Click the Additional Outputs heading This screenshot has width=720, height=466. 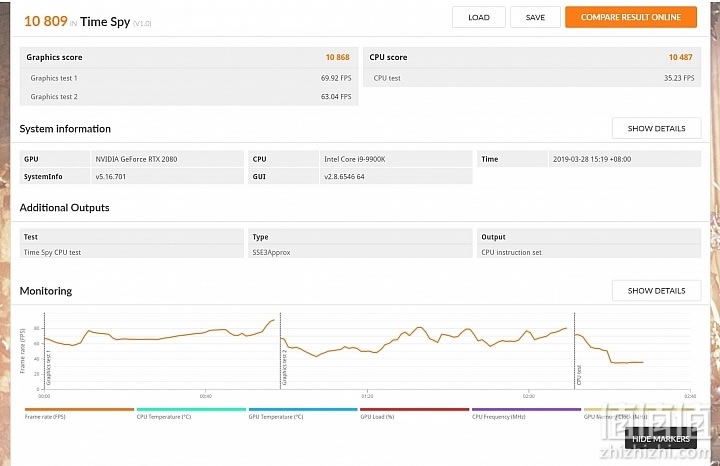(x=64, y=208)
